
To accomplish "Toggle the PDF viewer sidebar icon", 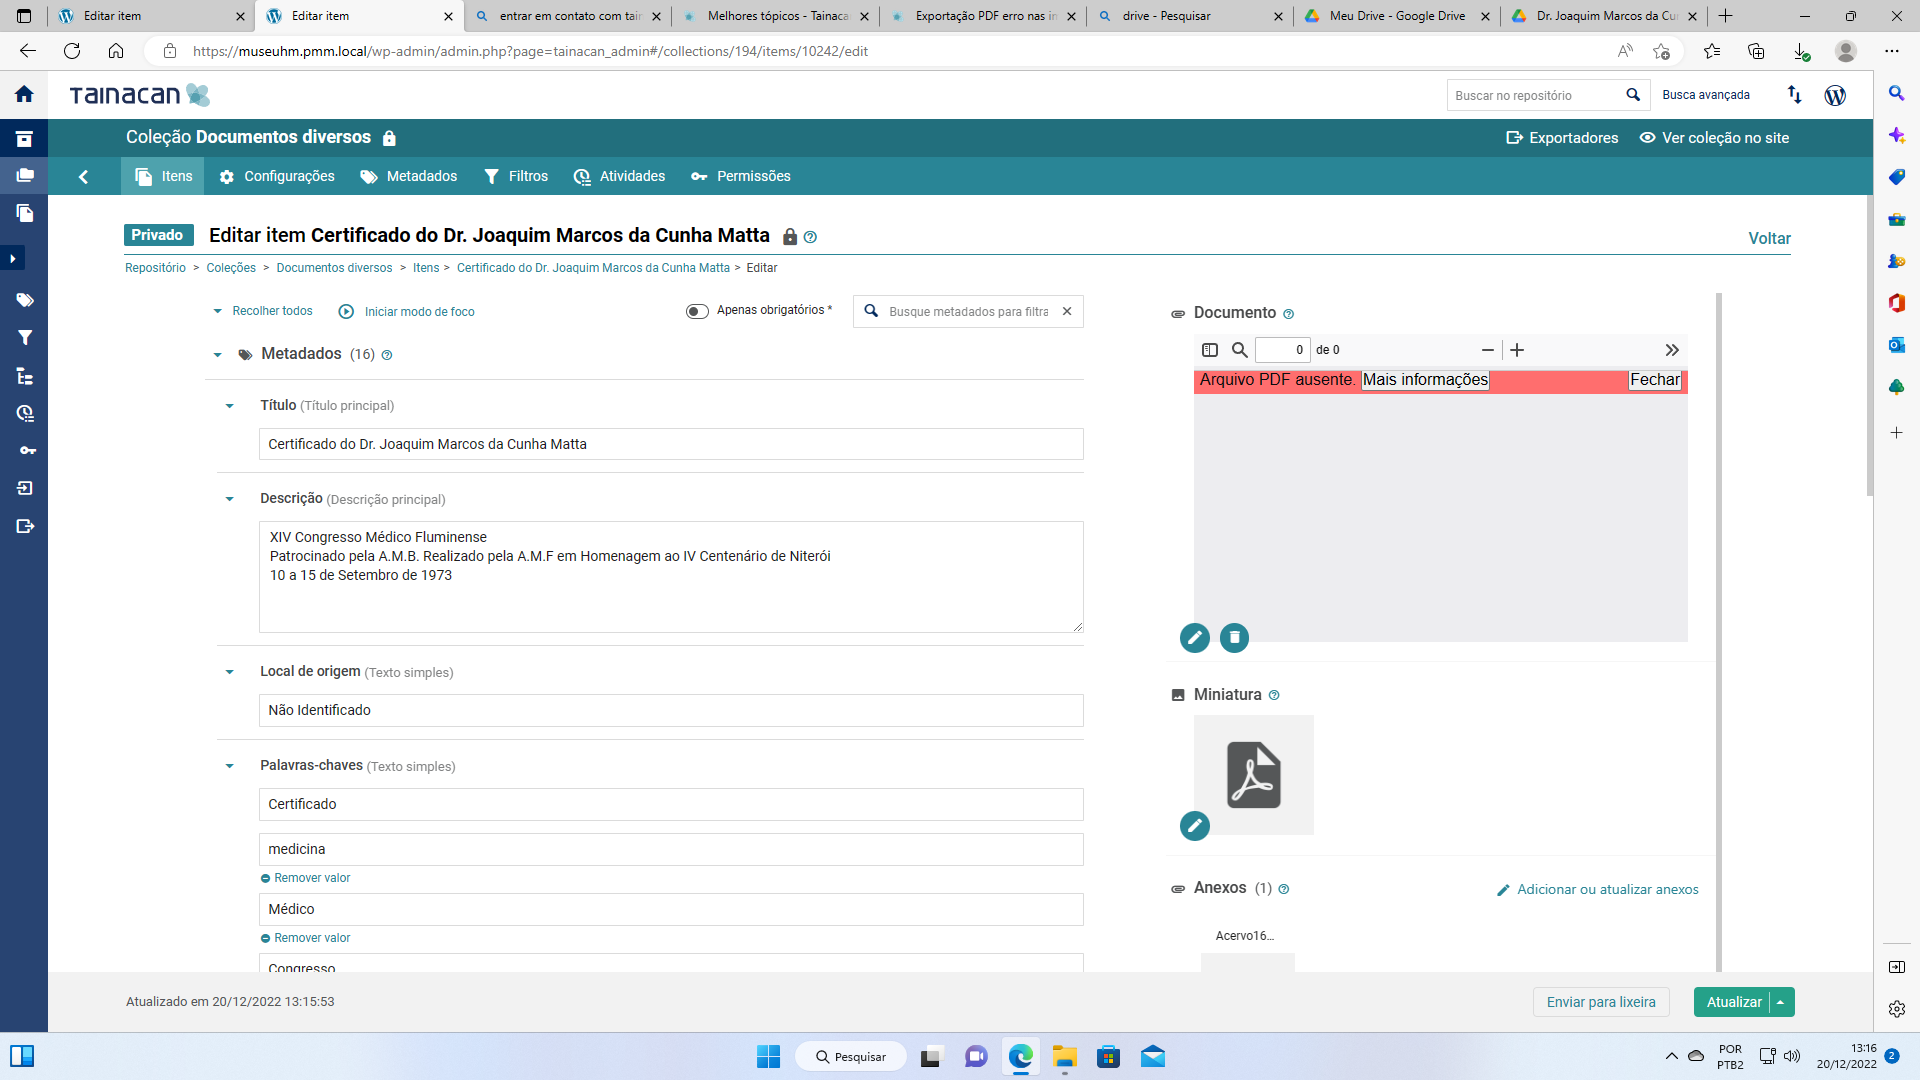I will pyautogui.click(x=1210, y=350).
